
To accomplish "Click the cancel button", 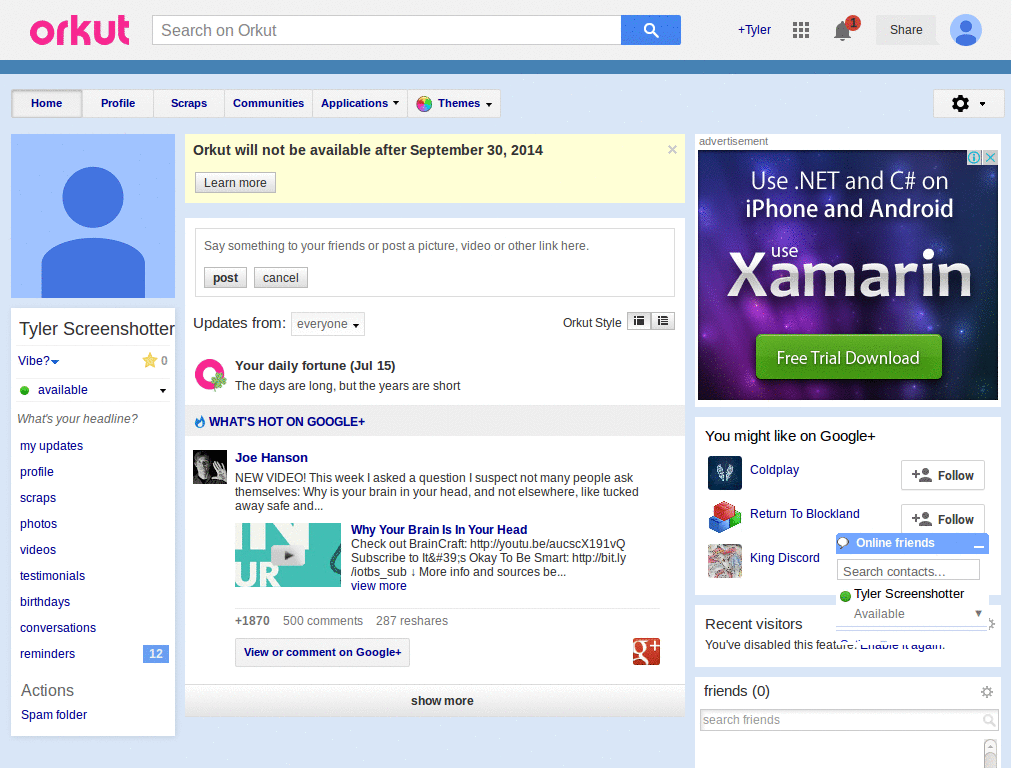I will 281,278.
